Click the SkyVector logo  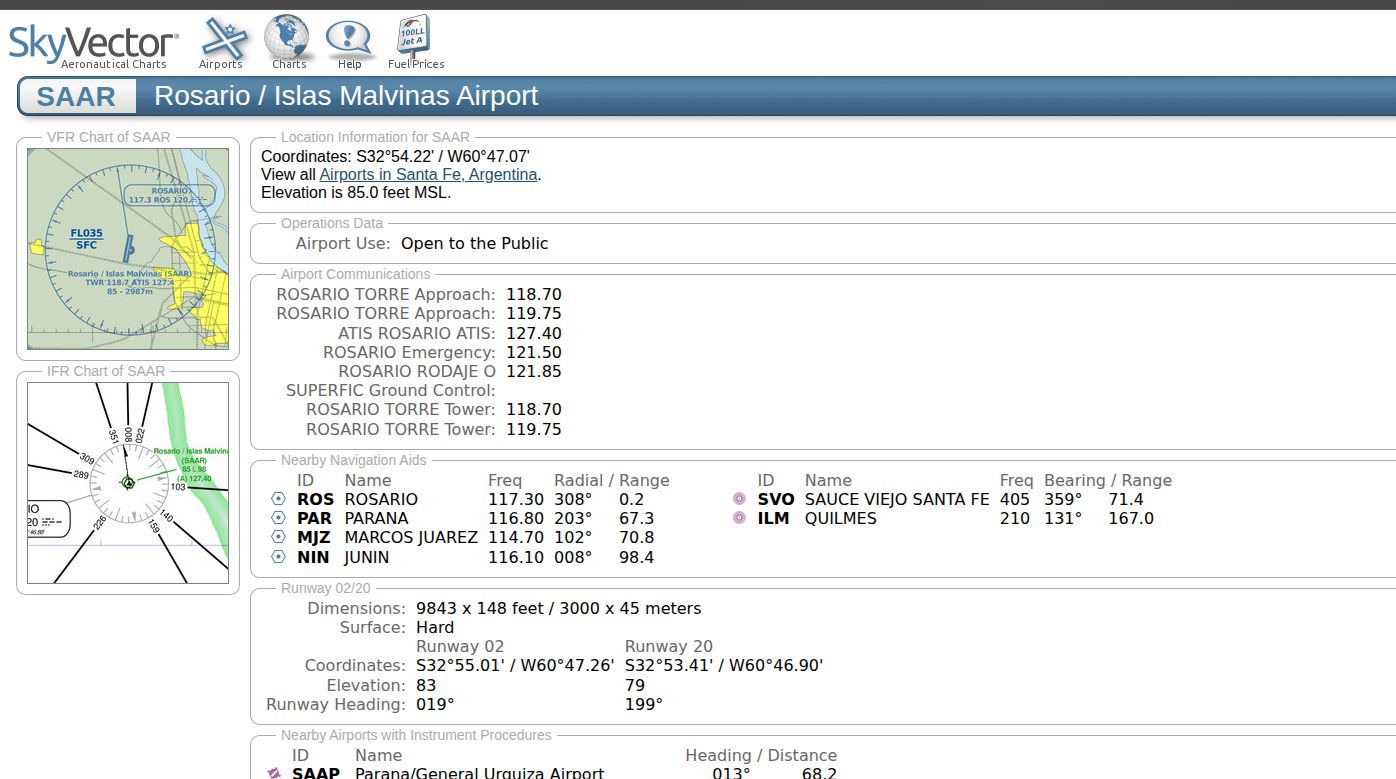93,44
